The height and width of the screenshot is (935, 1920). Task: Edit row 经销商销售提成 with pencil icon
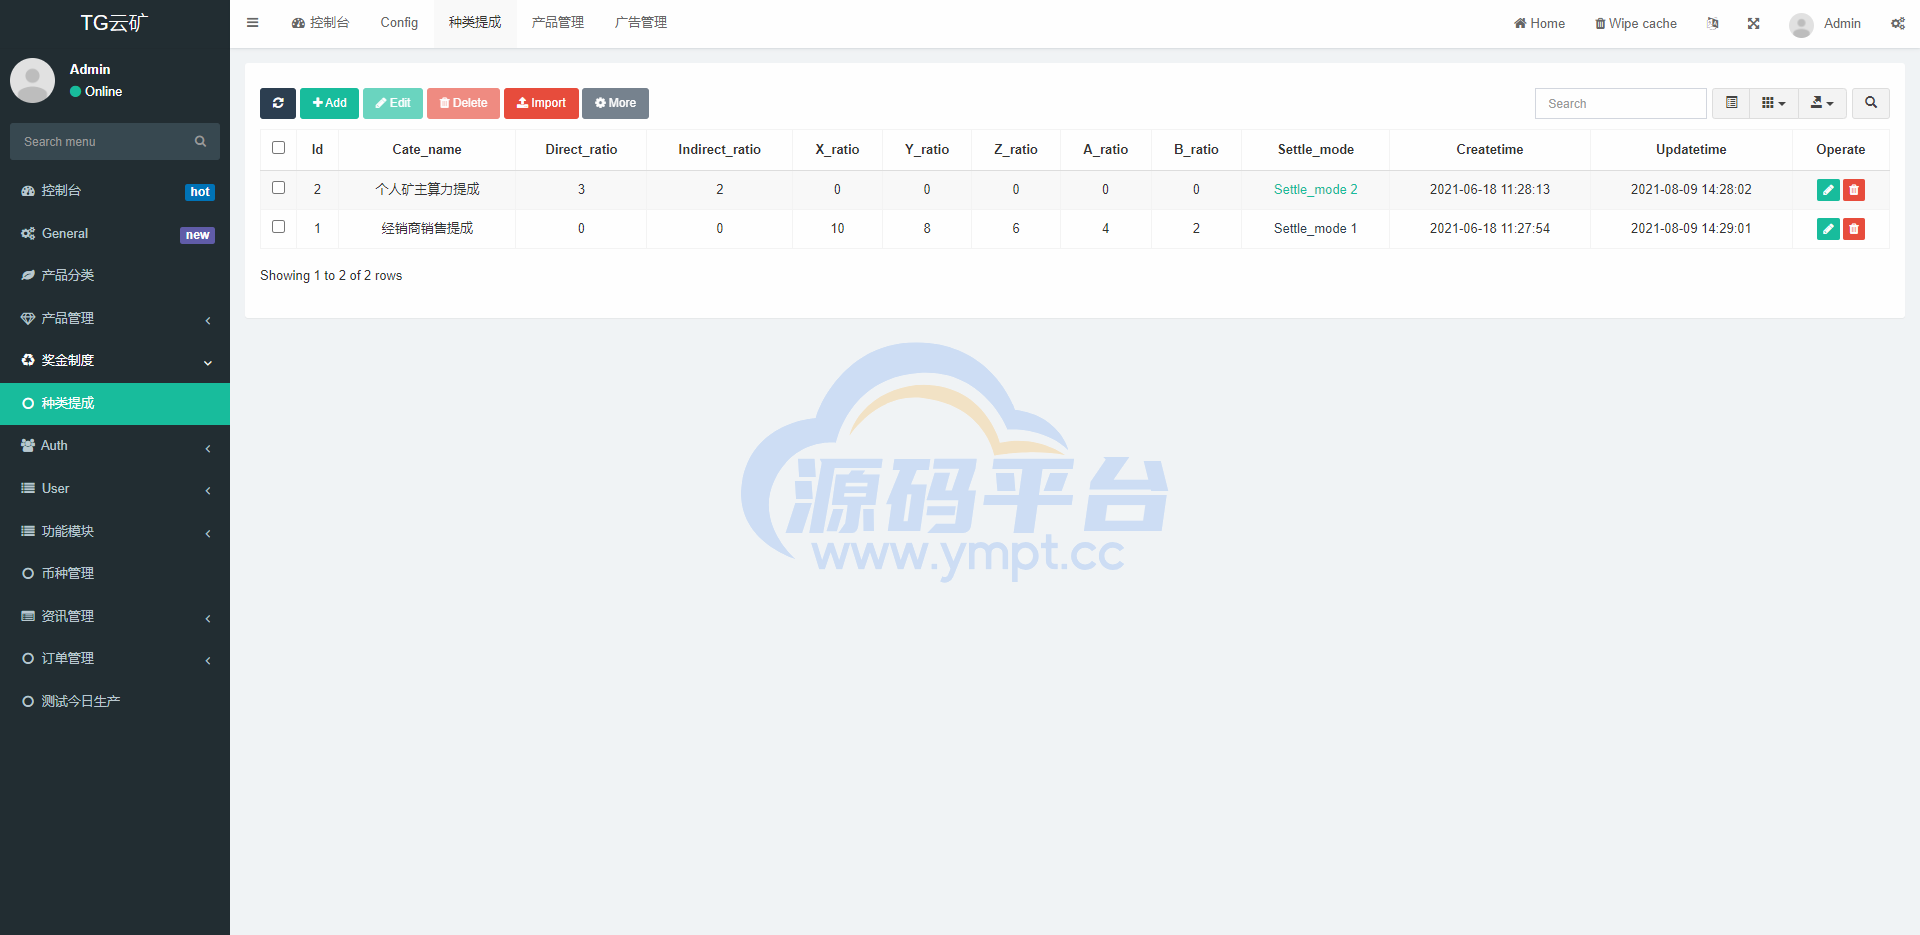click(1828, 229)
